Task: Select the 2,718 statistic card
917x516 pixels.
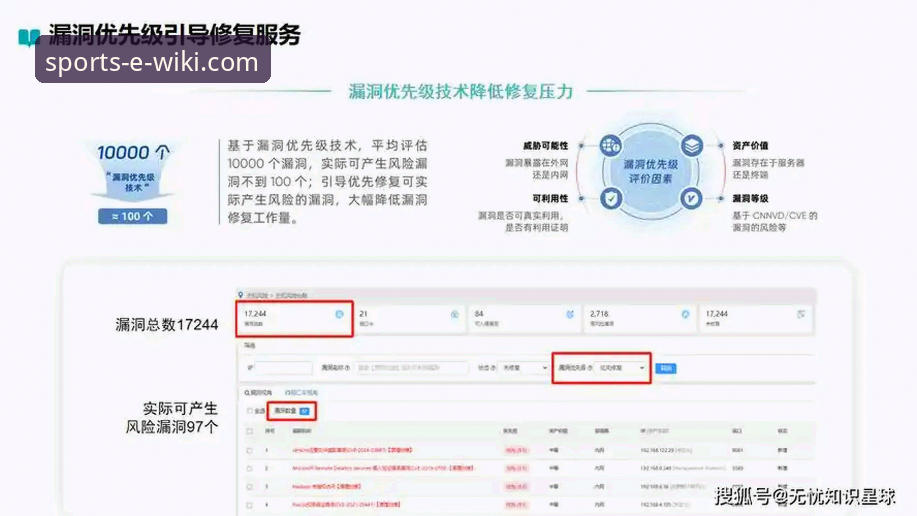Action: click(x=639, y=319)
